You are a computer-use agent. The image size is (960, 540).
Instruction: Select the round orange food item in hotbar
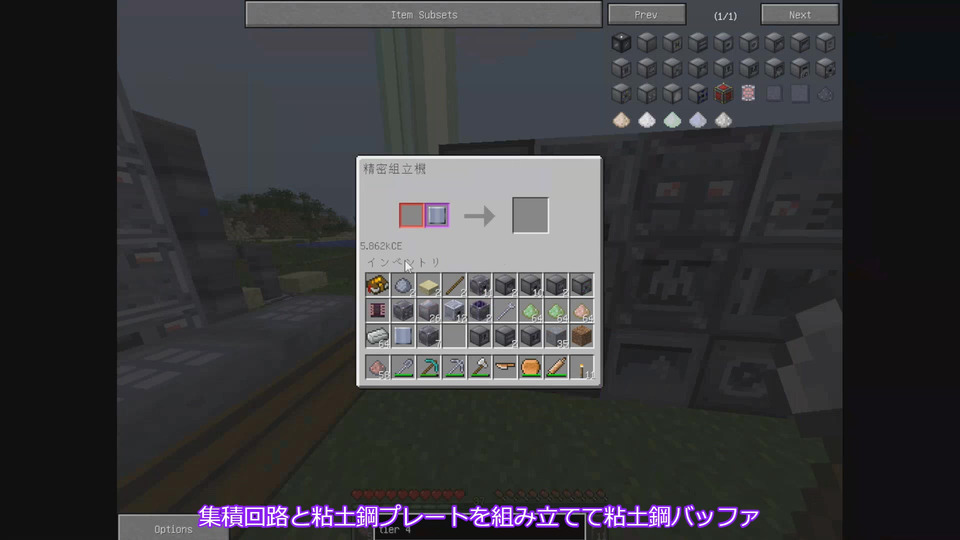click(531, 367)
